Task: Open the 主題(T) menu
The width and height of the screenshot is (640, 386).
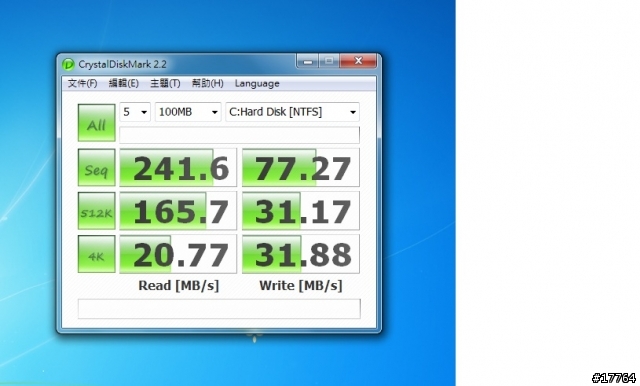Action: [x=165, y=83]
